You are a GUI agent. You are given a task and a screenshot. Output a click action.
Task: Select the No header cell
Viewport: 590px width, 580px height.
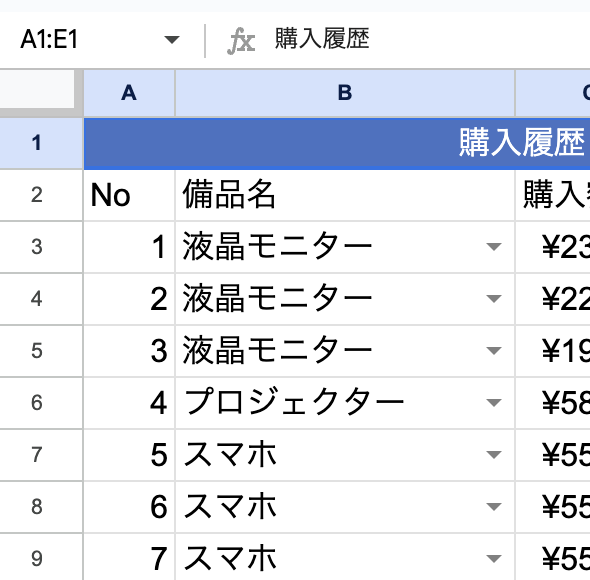(x=129, y=195)
